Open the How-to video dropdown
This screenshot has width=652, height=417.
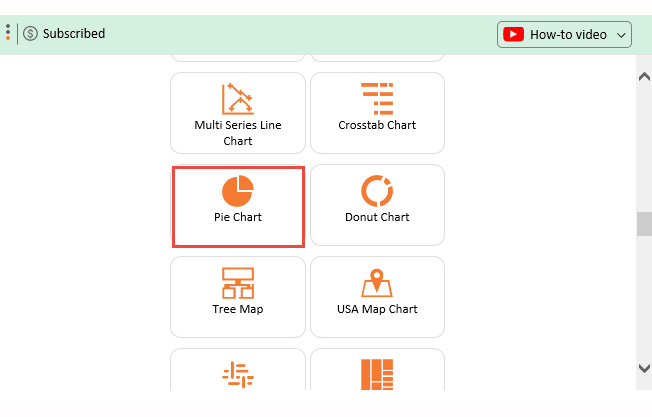coord(565,34)
